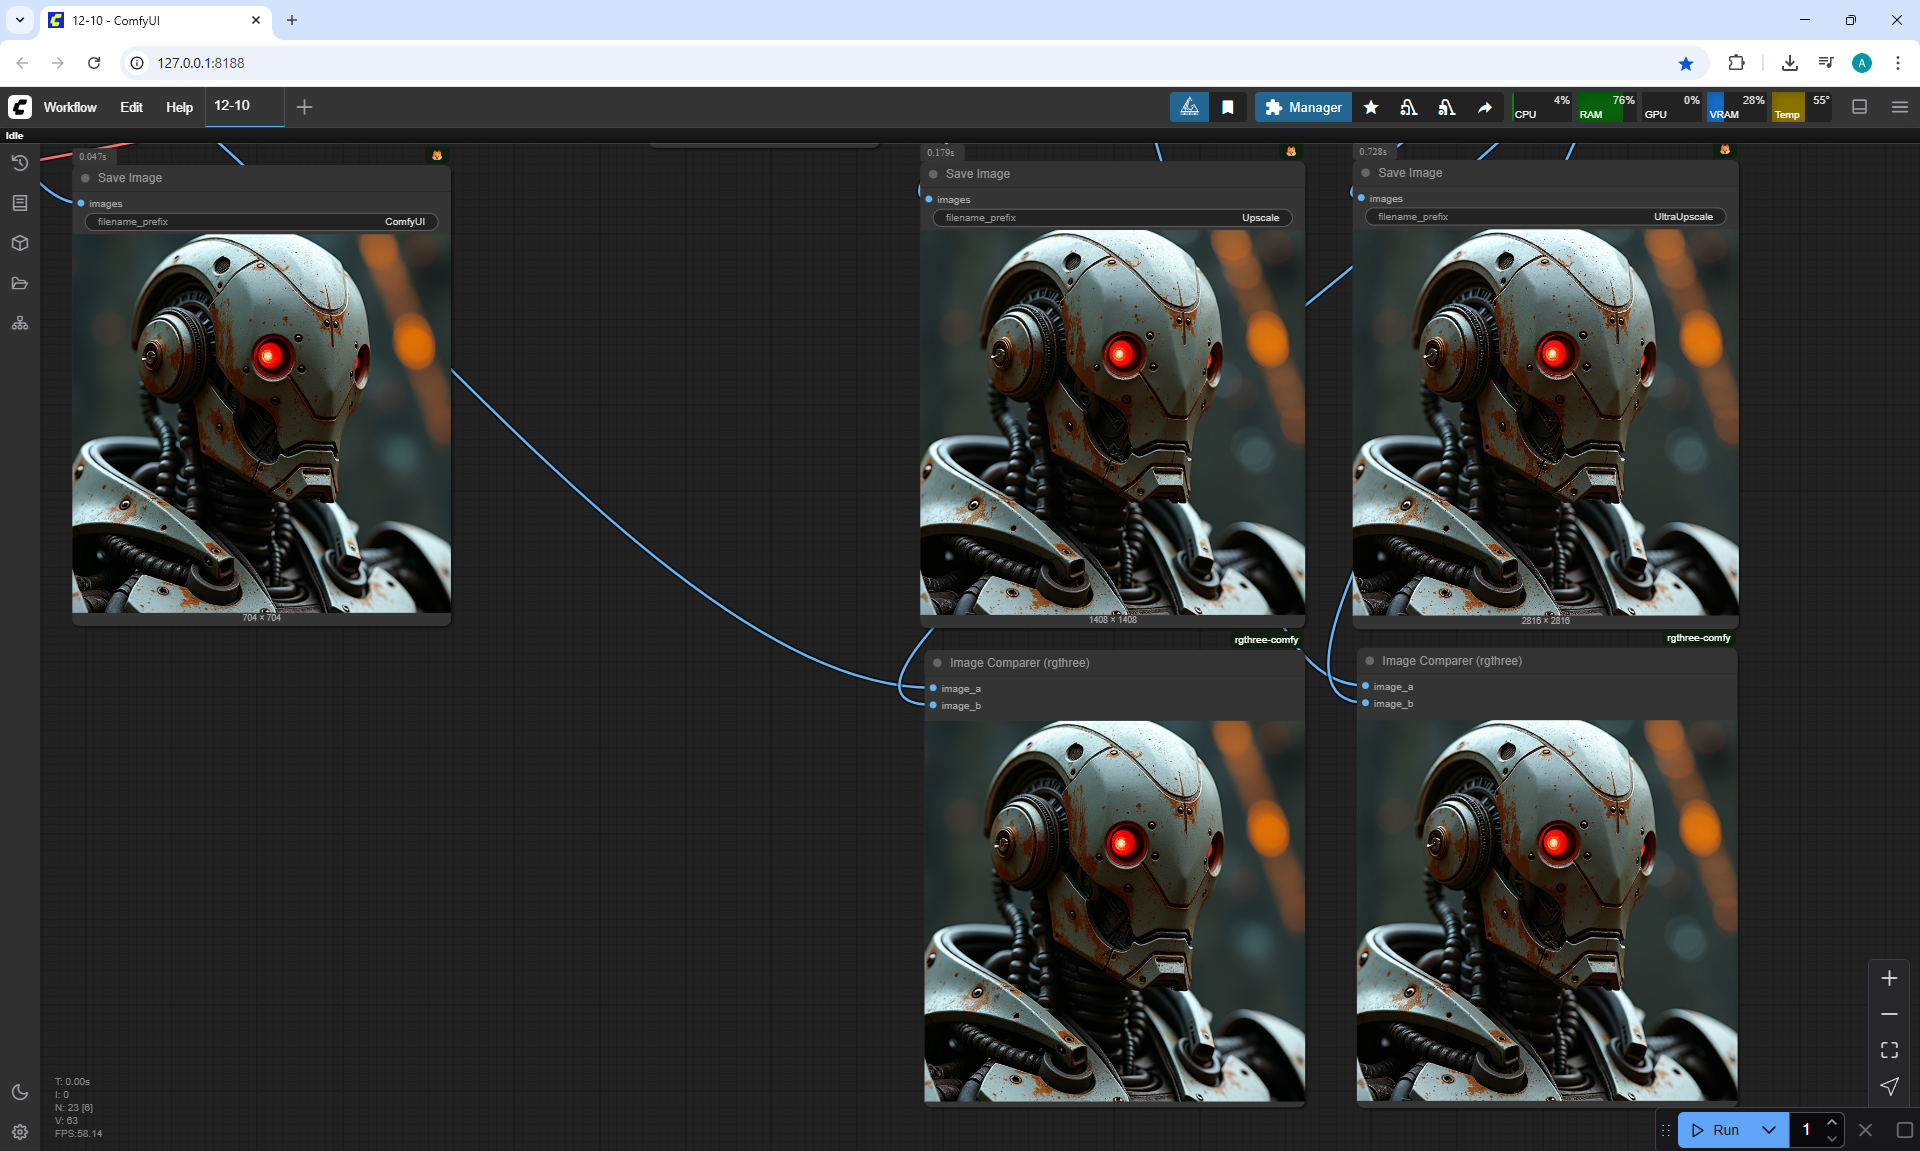
Task: Click the Manager button
Action: [x=1303, y=107]
